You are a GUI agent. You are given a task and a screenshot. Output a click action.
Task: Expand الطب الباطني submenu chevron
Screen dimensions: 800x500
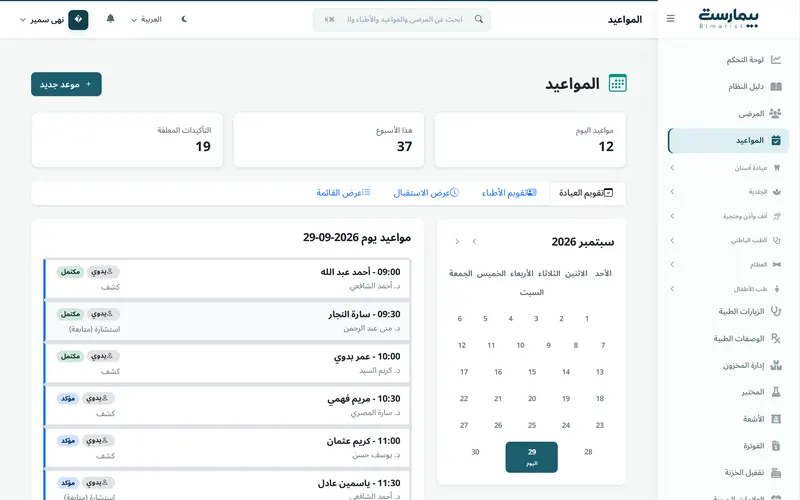point(672,240)
